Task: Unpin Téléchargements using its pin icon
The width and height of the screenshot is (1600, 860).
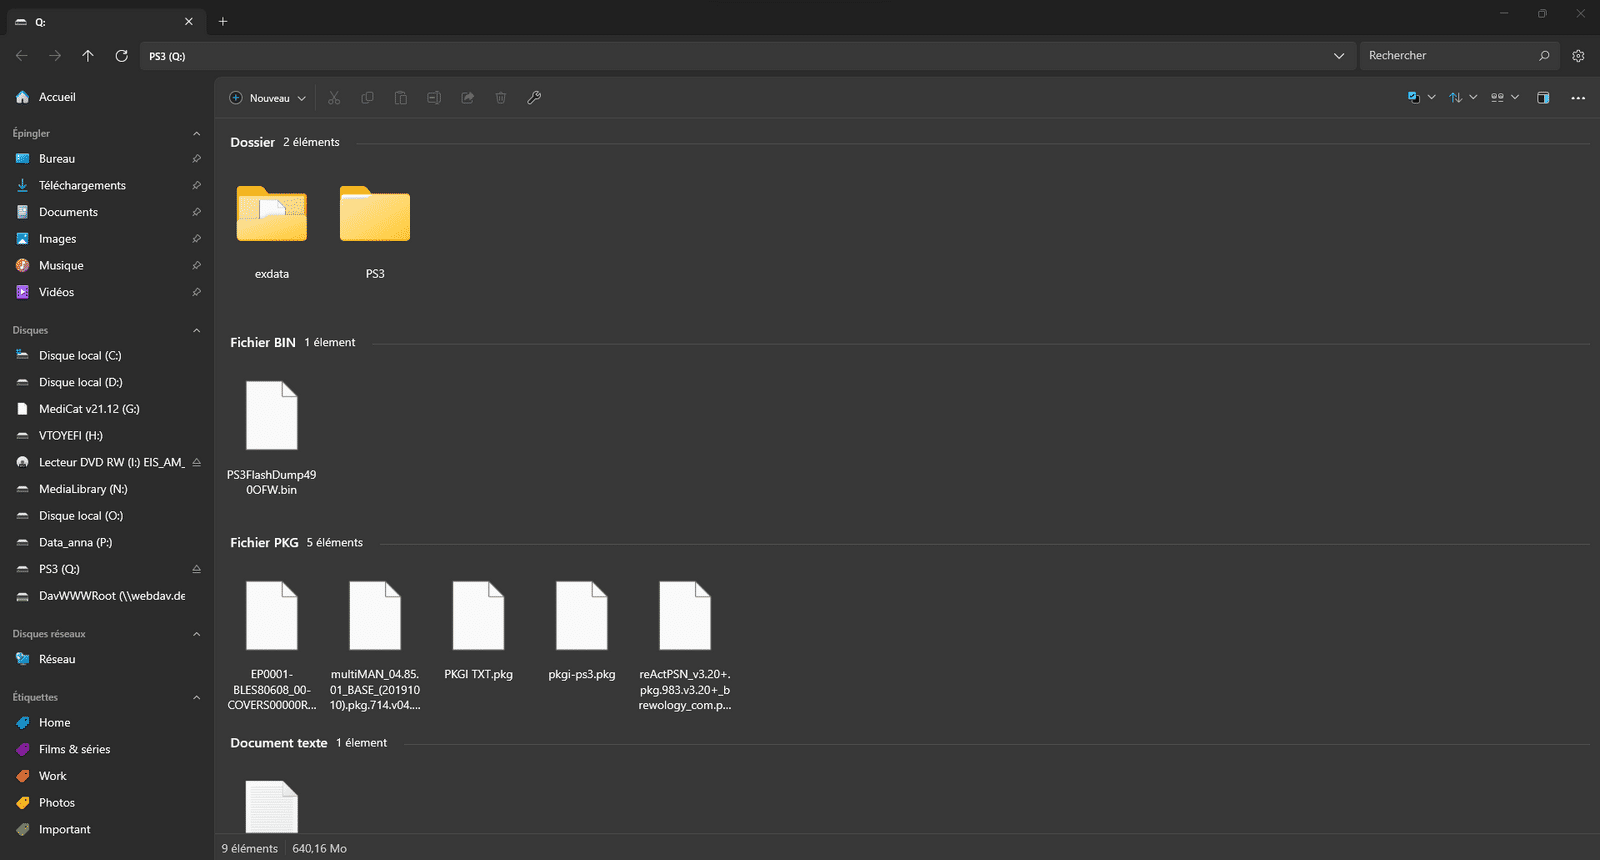Action: [196, 186]
